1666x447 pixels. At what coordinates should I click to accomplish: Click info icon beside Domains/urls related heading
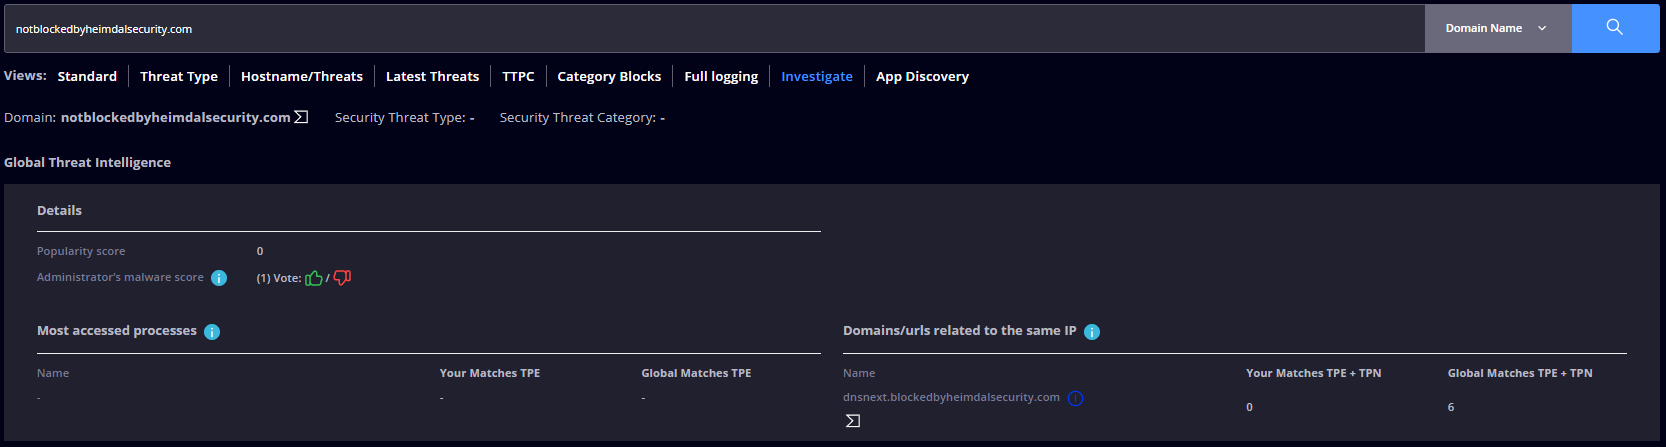pyautogui.click(x=1092, y=332)
